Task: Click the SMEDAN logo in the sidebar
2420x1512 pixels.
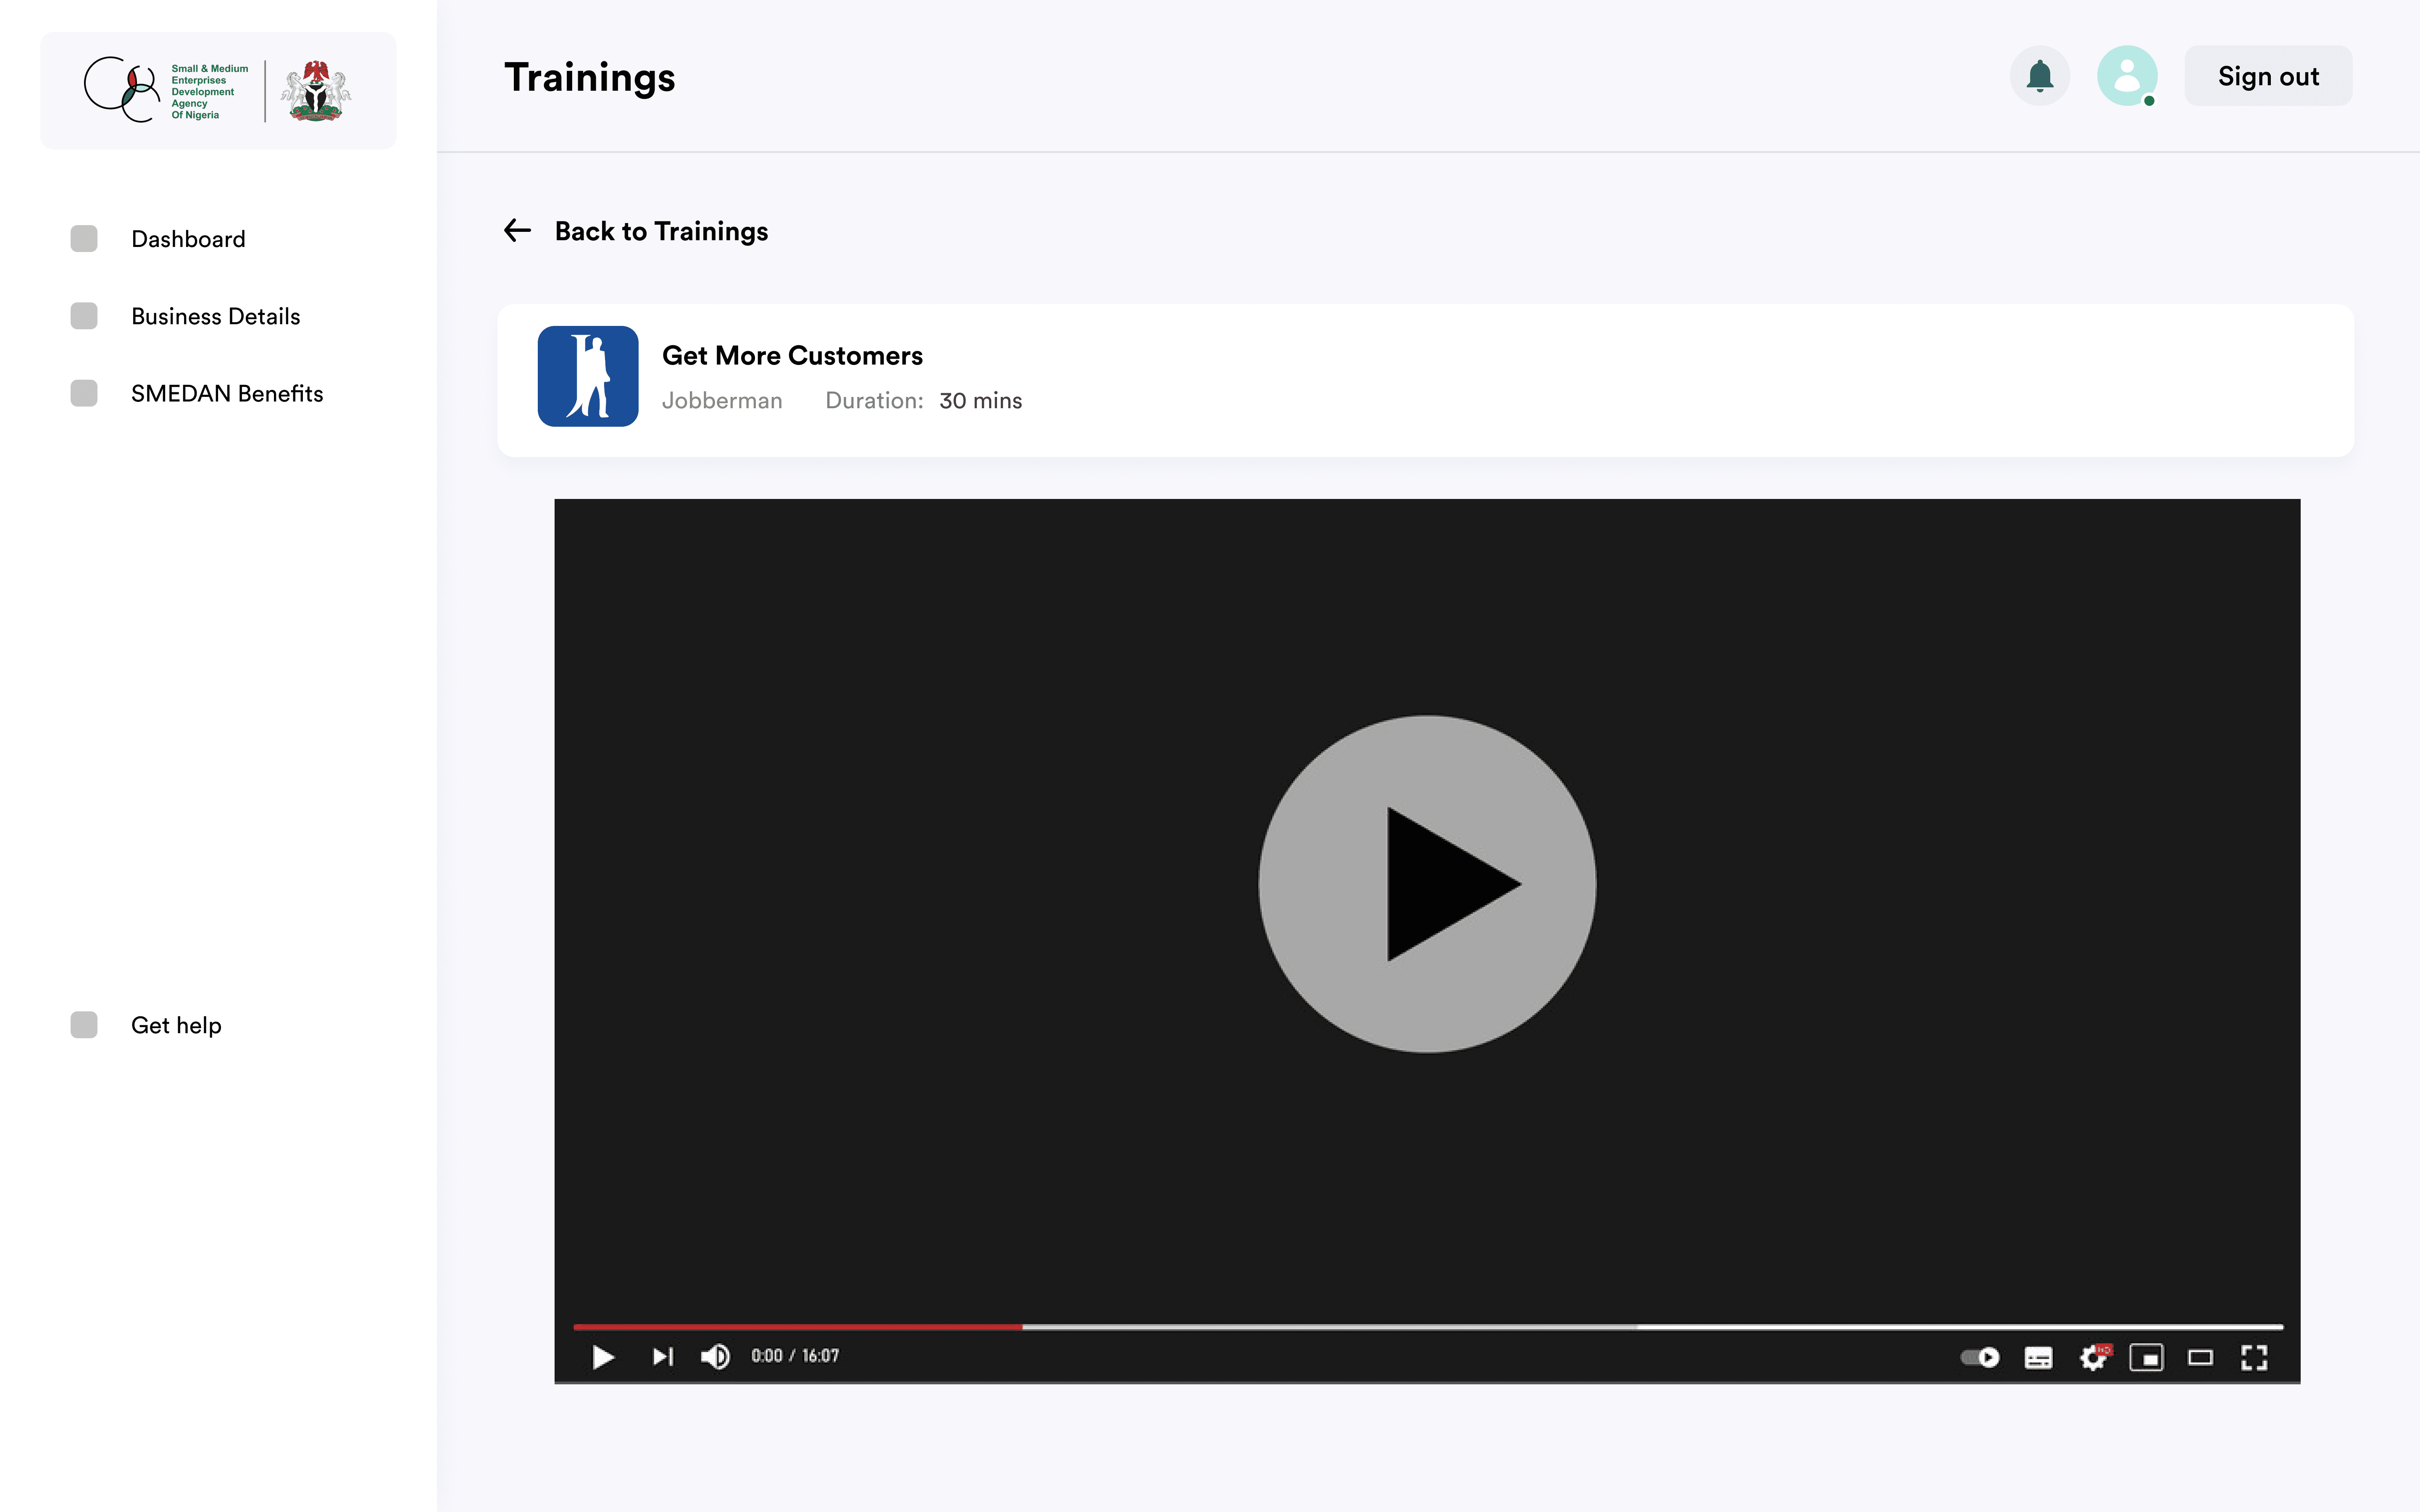Action: point(166,90)
